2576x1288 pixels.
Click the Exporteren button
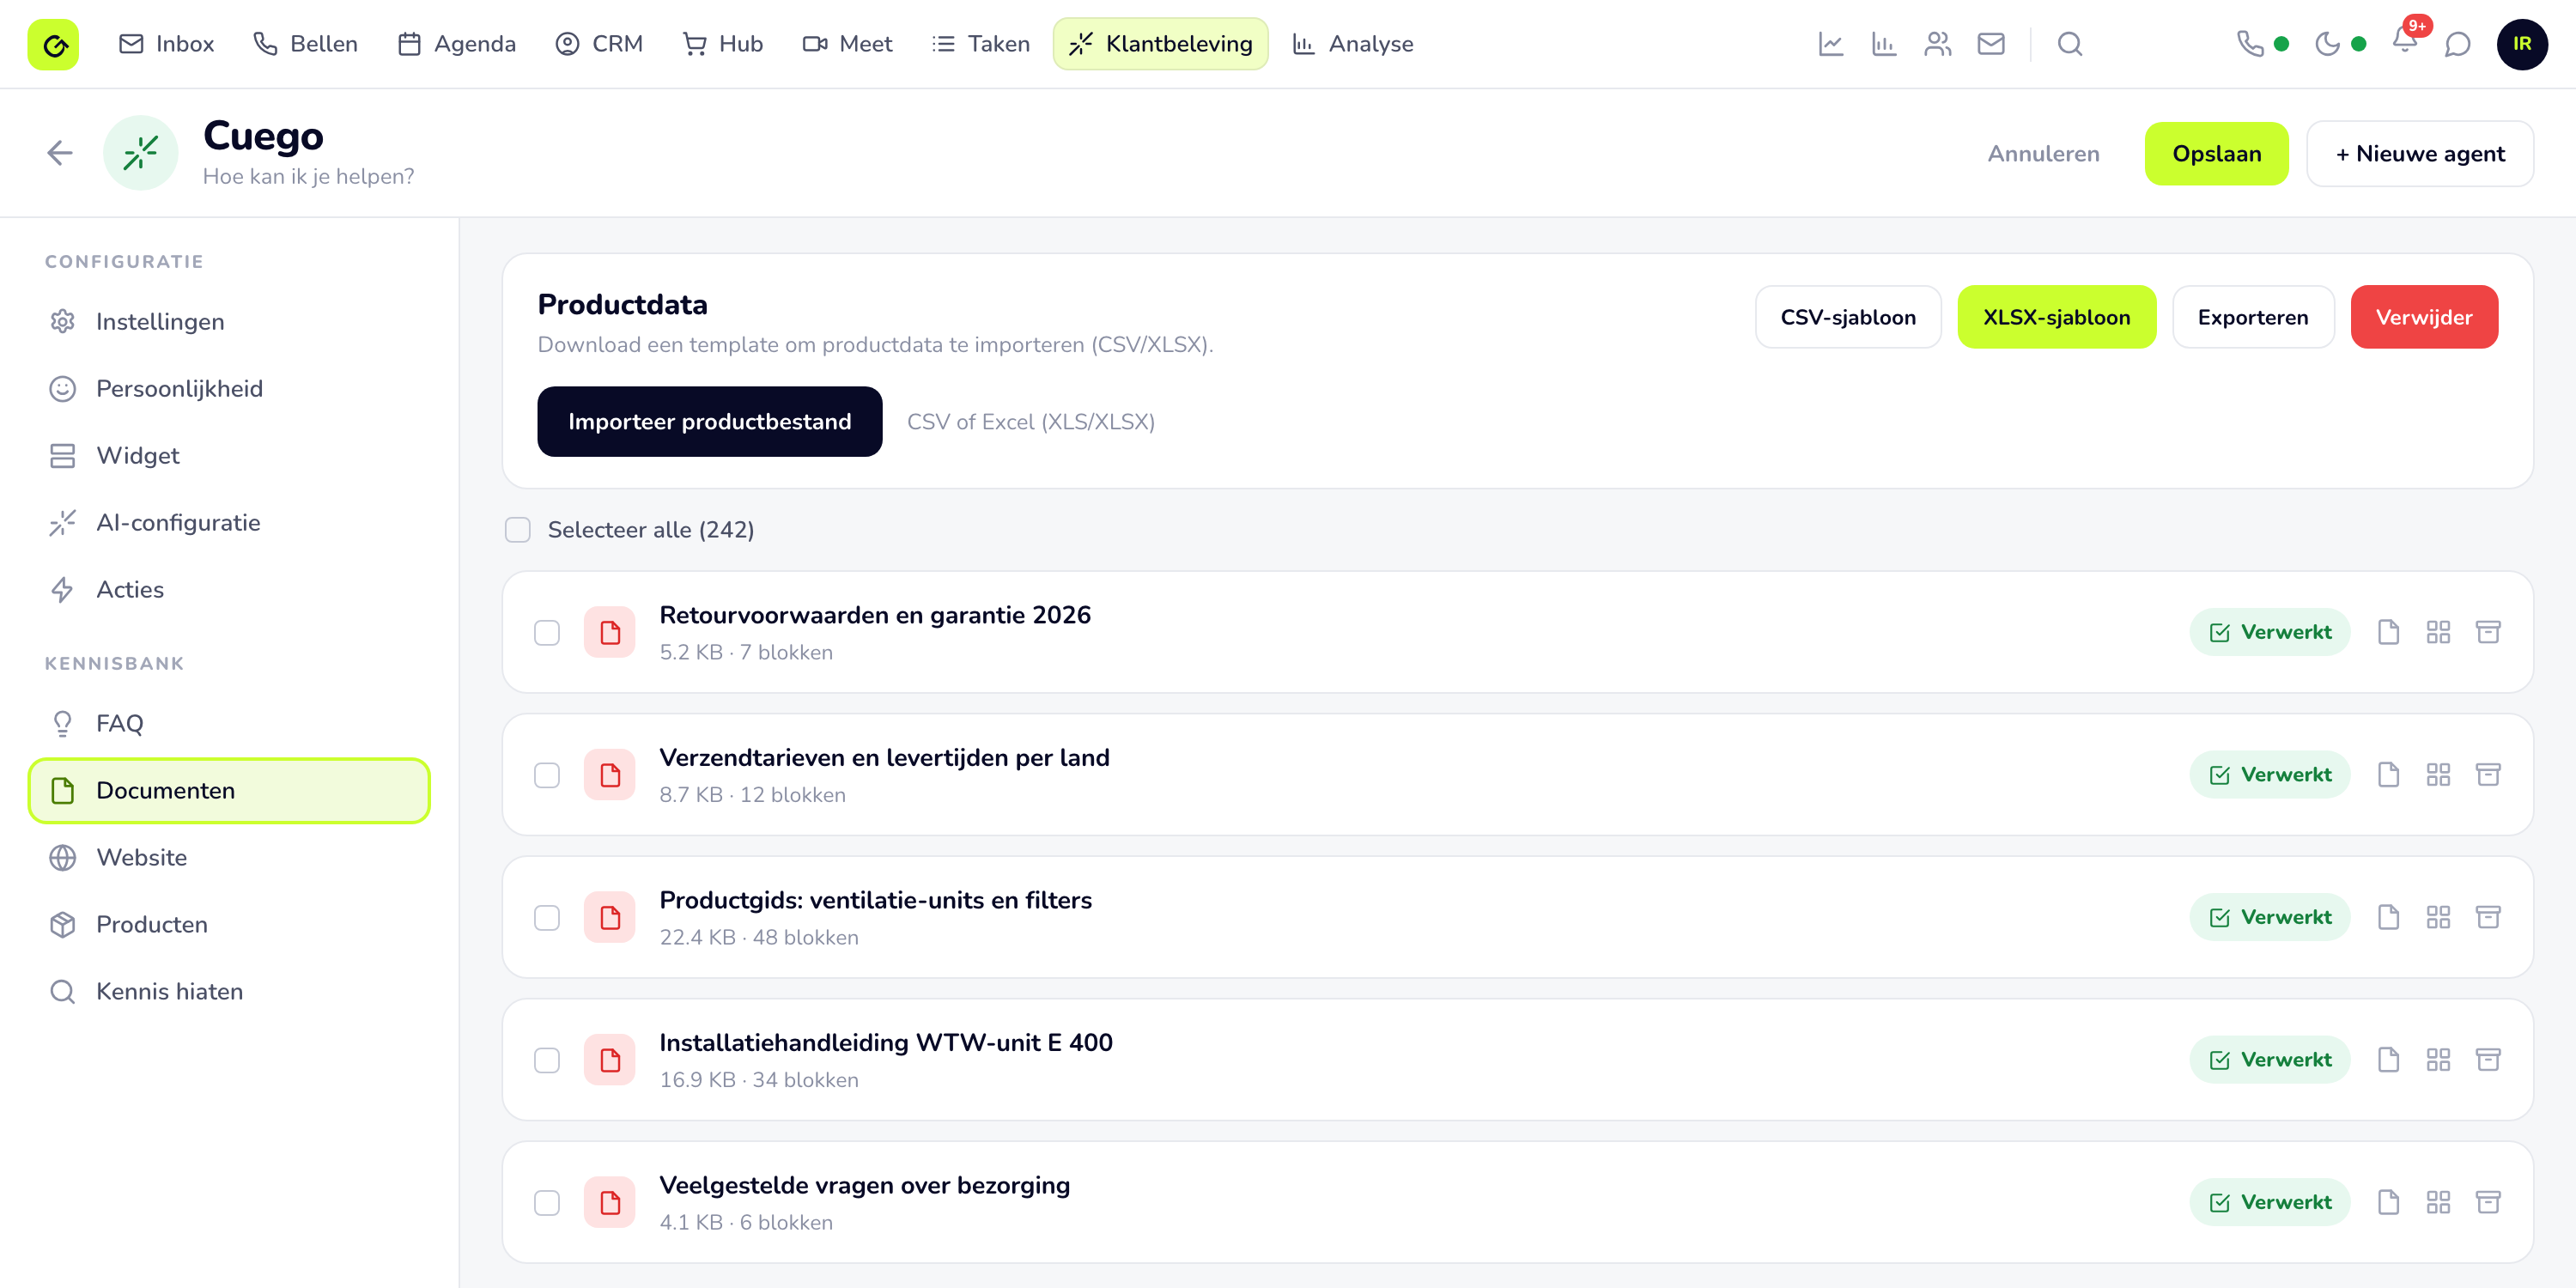pos(2253,317)
